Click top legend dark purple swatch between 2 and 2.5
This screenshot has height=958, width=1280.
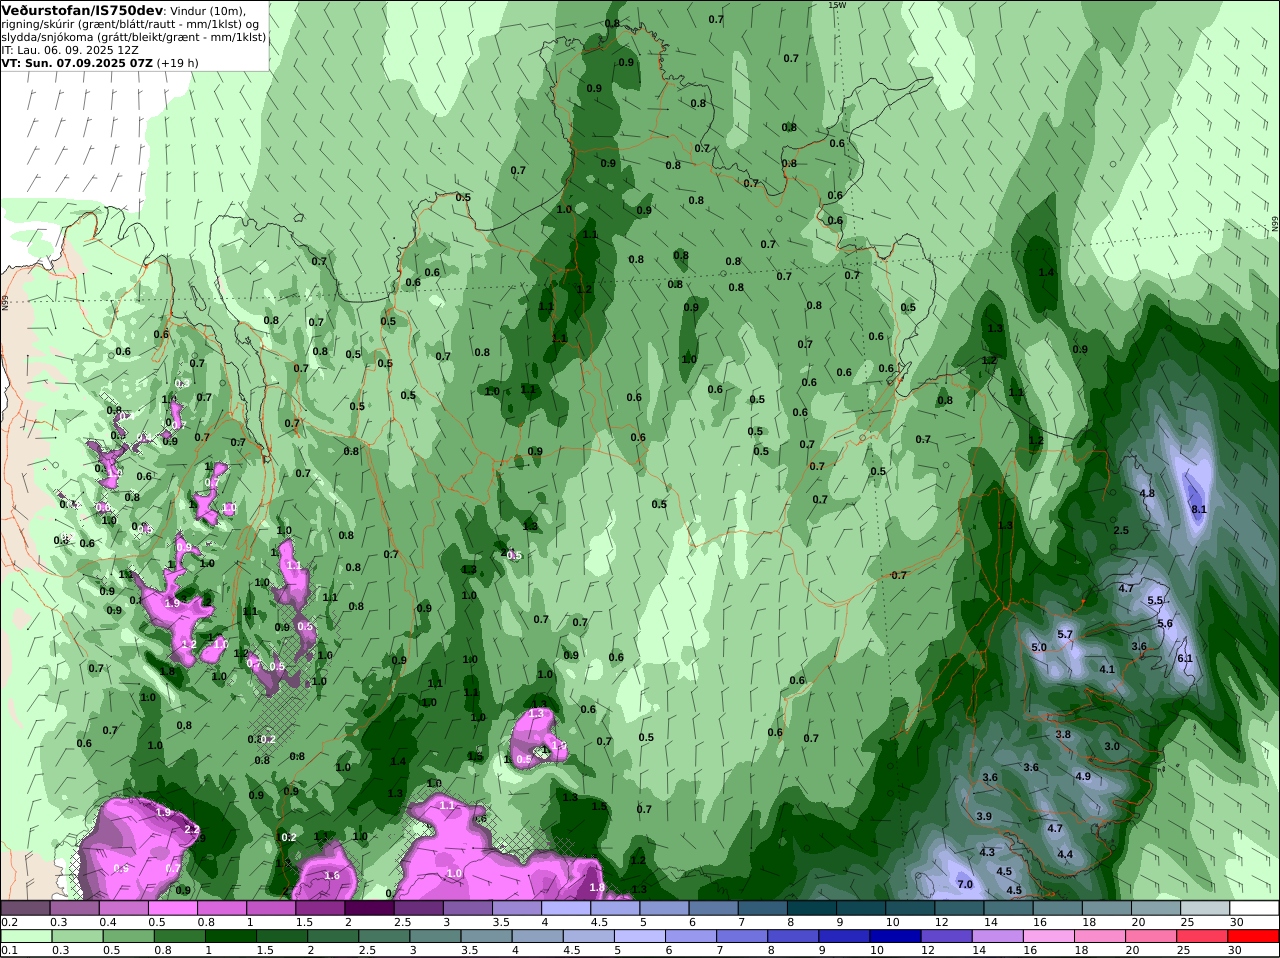click(x=370, y=907)
